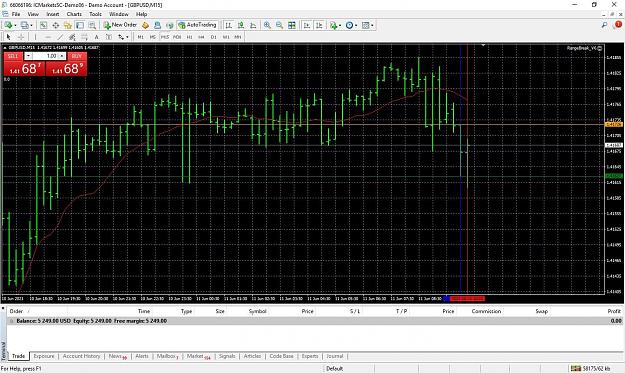The width and height of the screenshot is (625, 373).
Task: Click the volume input field 1.00
Action: 45,56
